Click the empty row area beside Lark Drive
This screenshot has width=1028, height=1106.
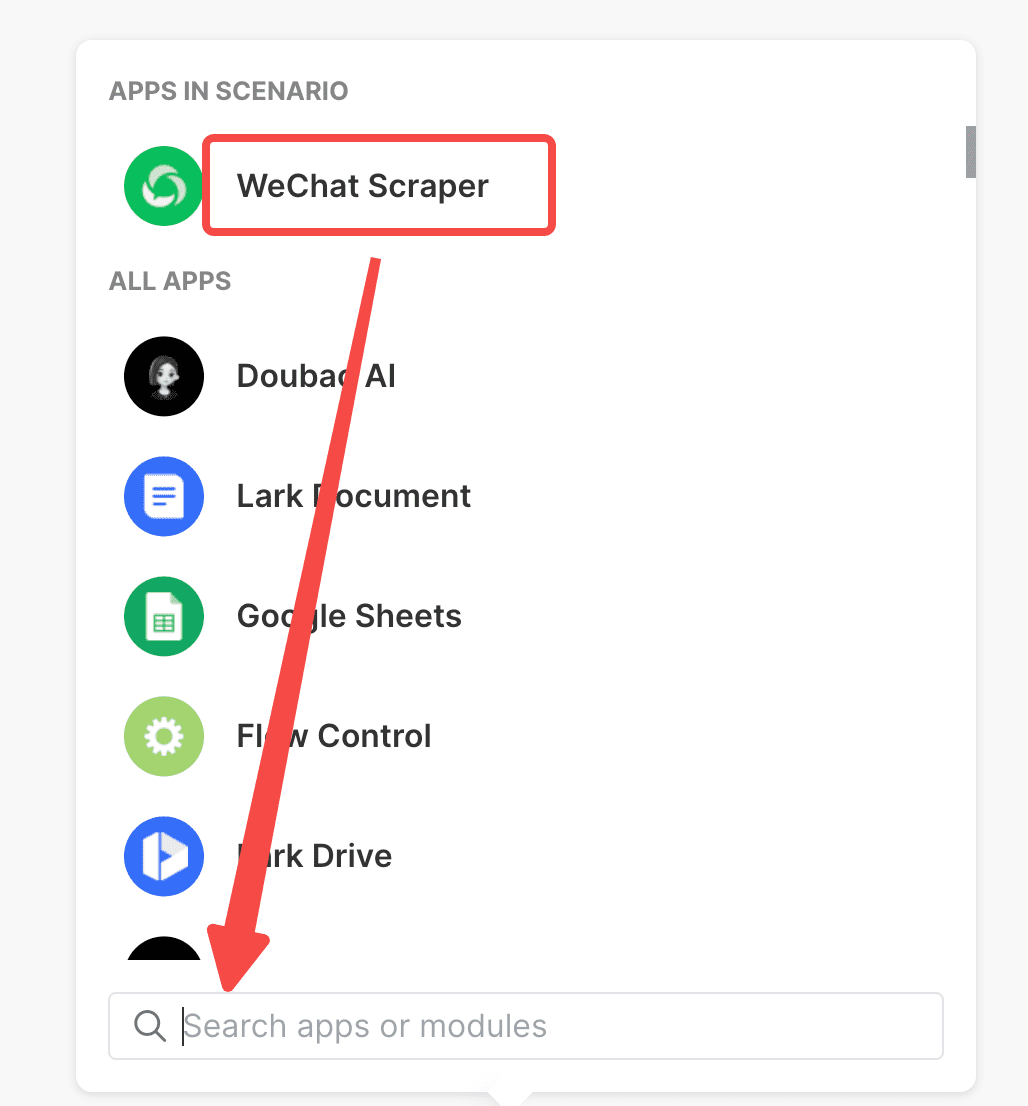(670, 856)
